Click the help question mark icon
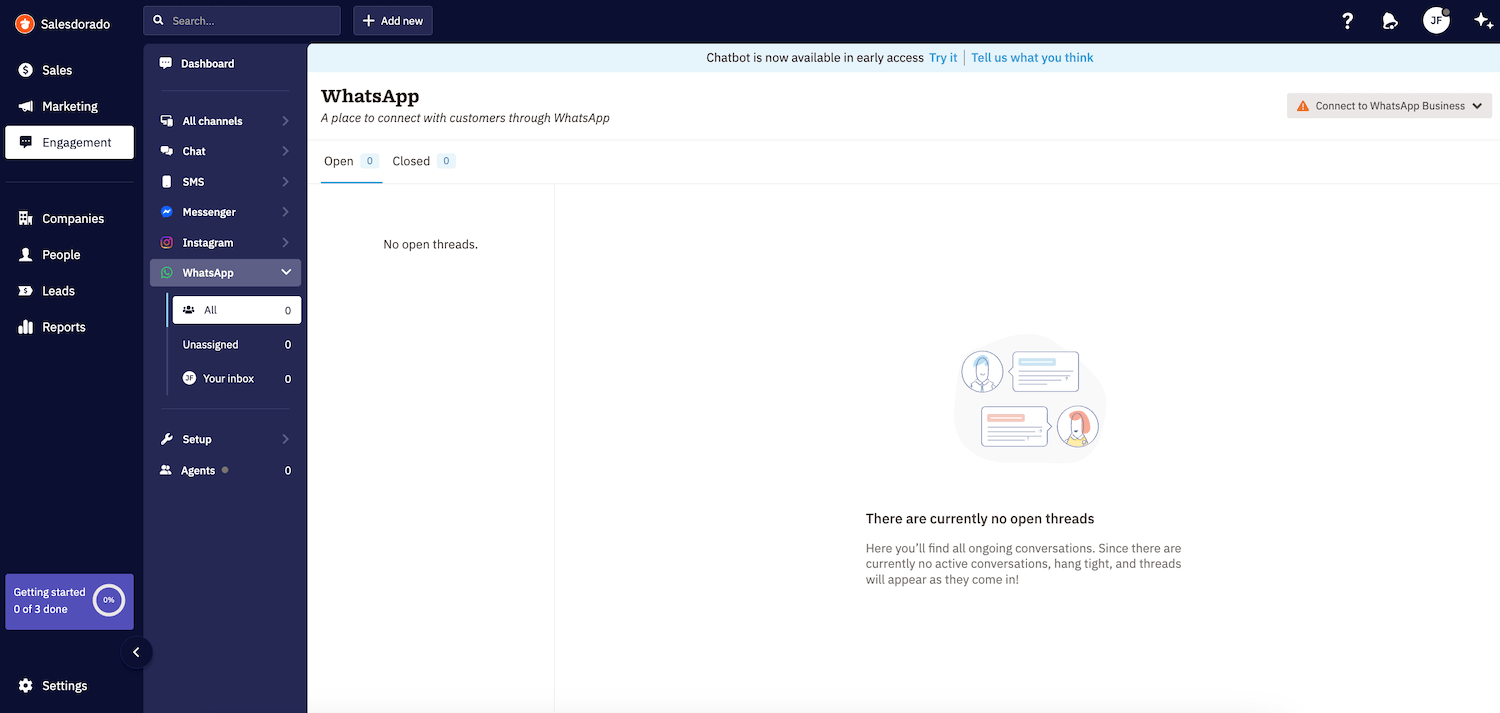The height and width of the screenshot is (713, 1500). (x=1347, y=21)
